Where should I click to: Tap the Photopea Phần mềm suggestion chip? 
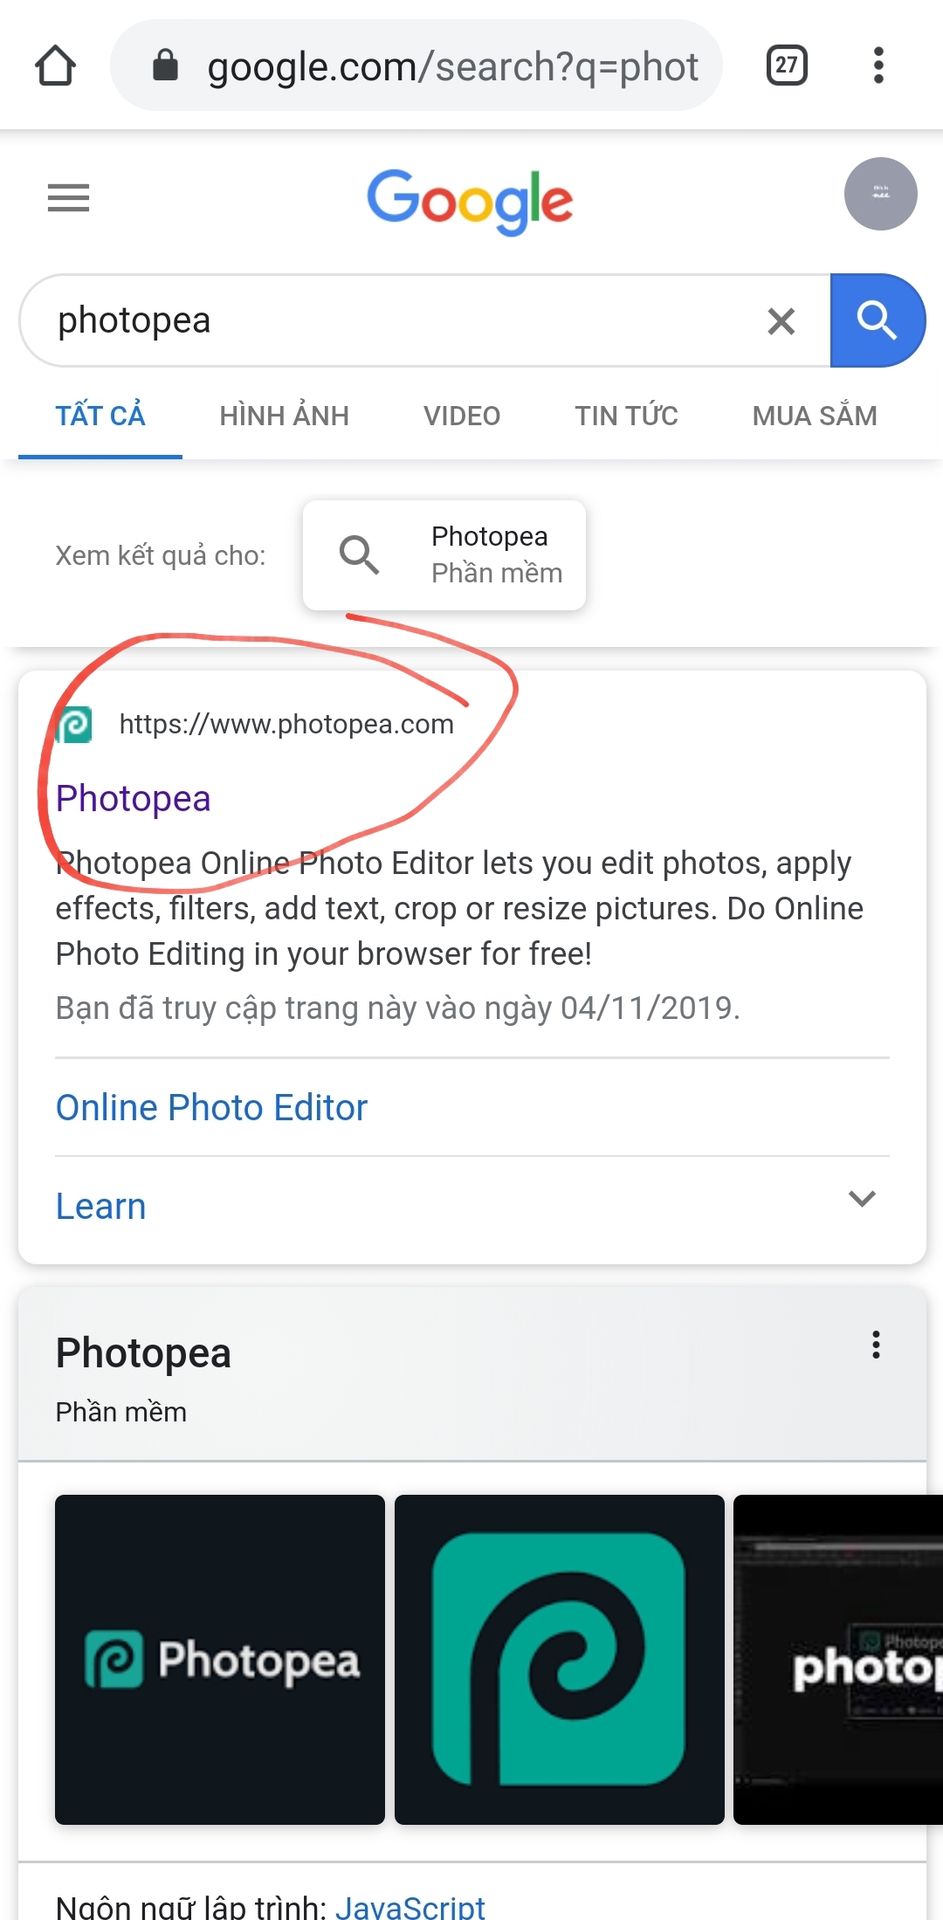[445, 555]
